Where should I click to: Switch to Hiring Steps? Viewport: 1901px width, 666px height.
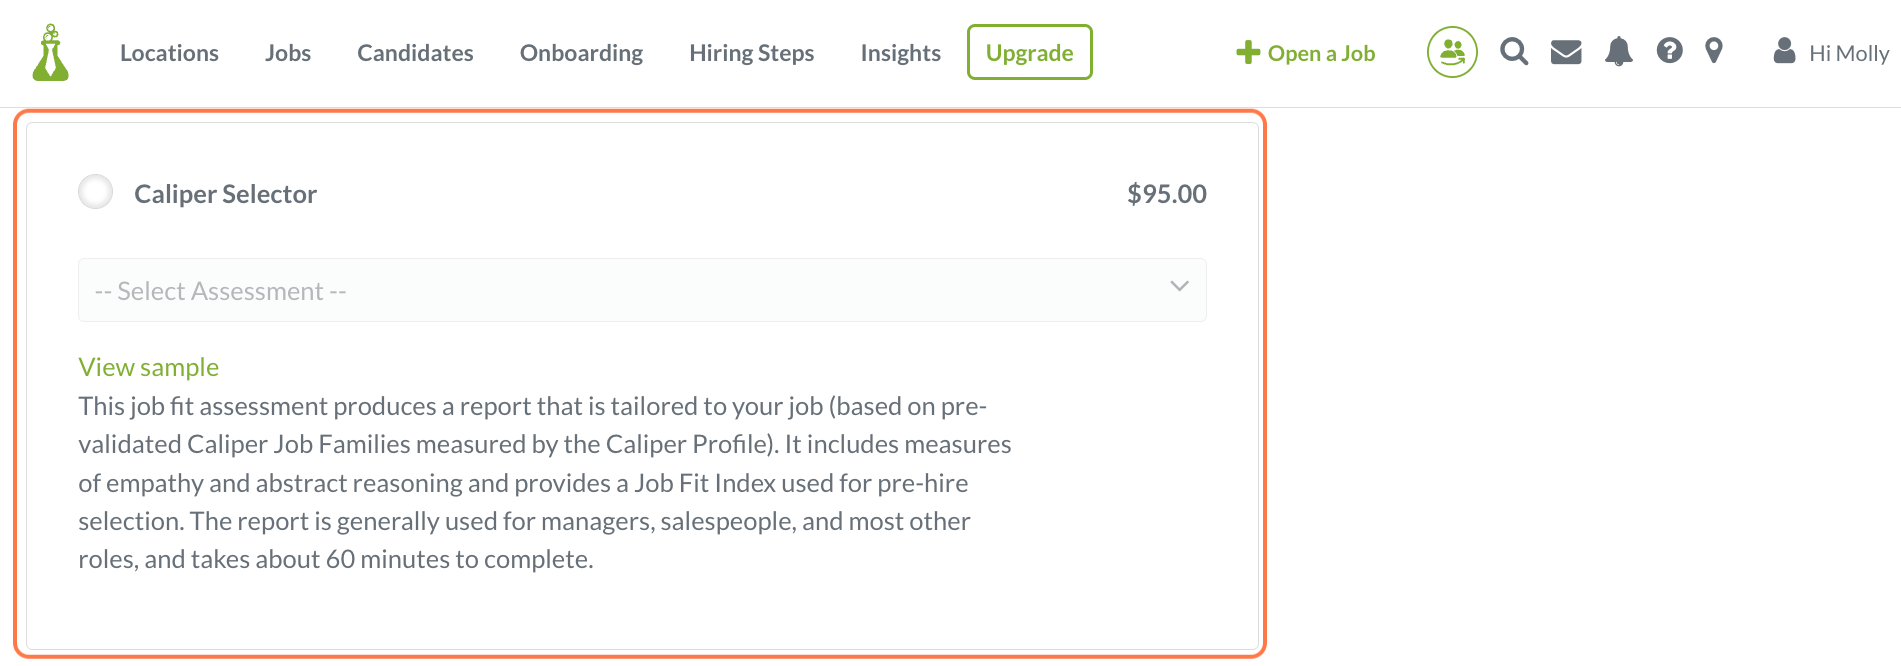point(751,53)
